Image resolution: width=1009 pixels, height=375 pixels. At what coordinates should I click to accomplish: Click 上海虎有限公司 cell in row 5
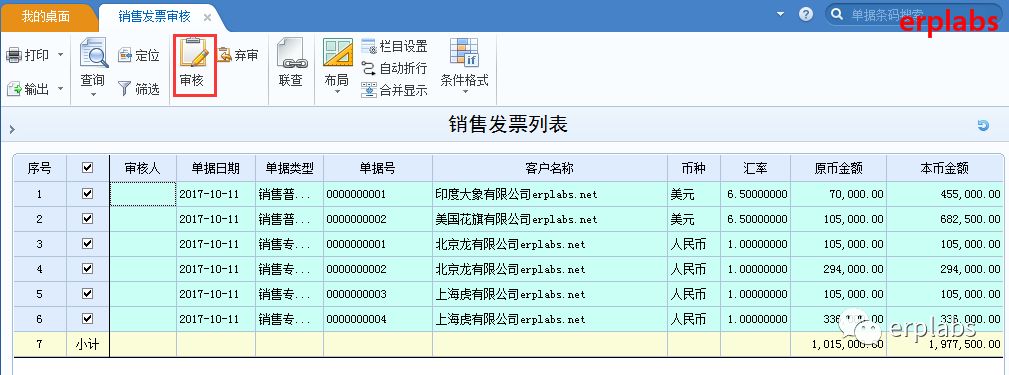click(x=550, y=294)
